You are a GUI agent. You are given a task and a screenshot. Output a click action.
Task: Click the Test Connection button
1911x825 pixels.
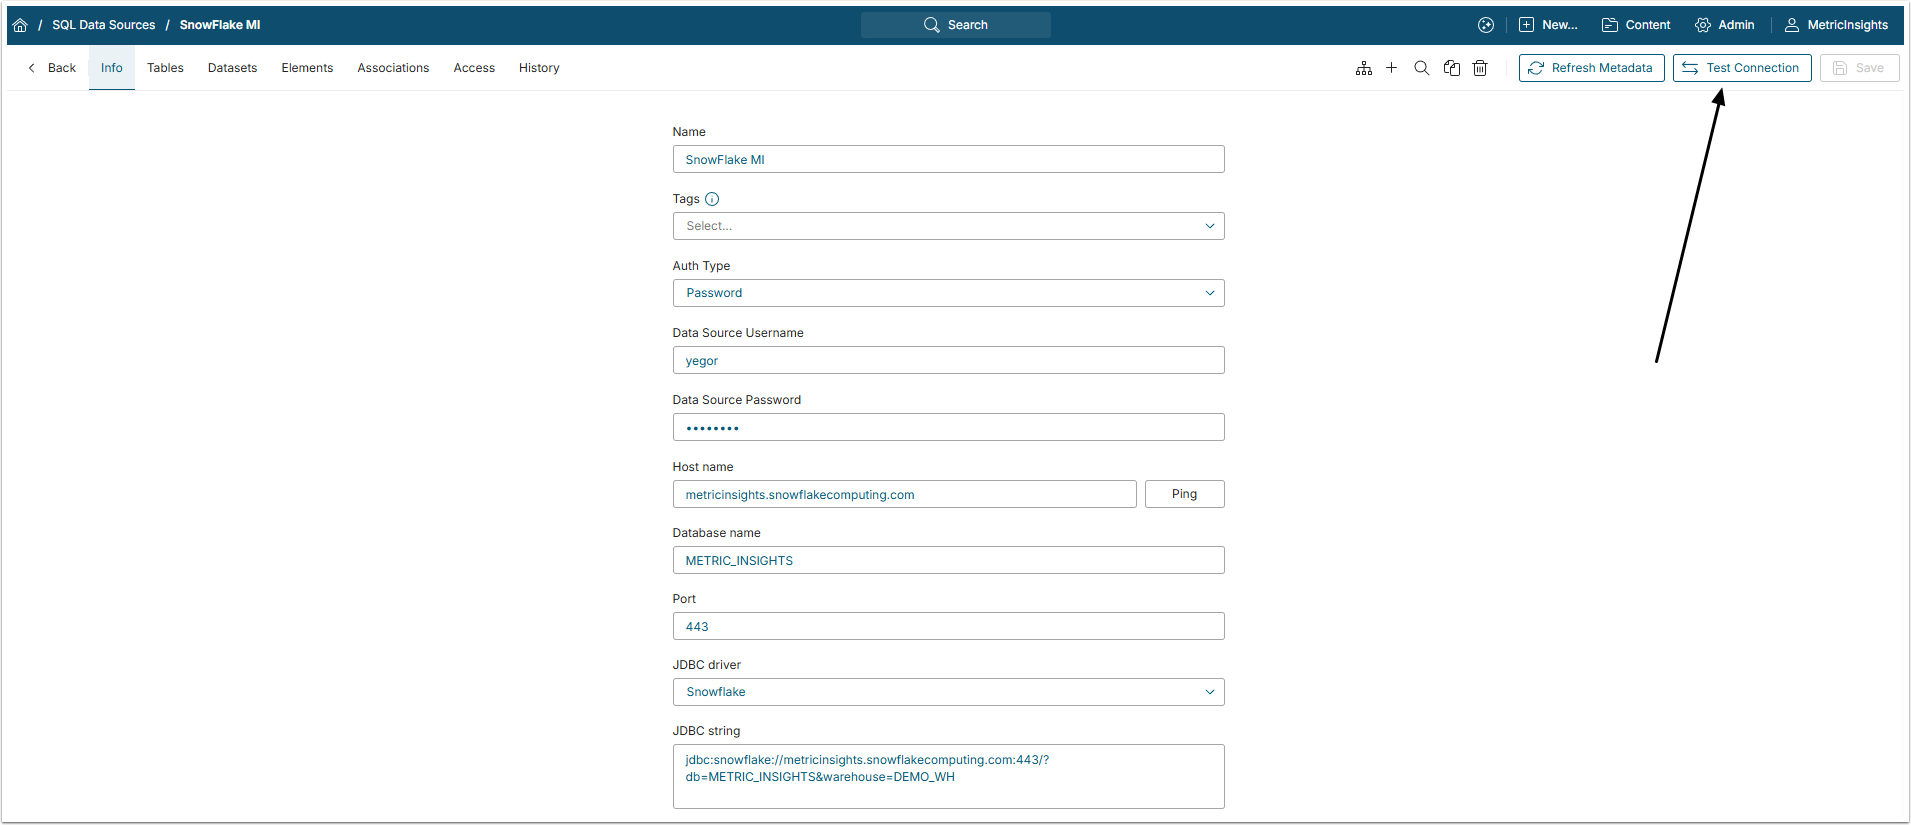tap(1741, 68)
